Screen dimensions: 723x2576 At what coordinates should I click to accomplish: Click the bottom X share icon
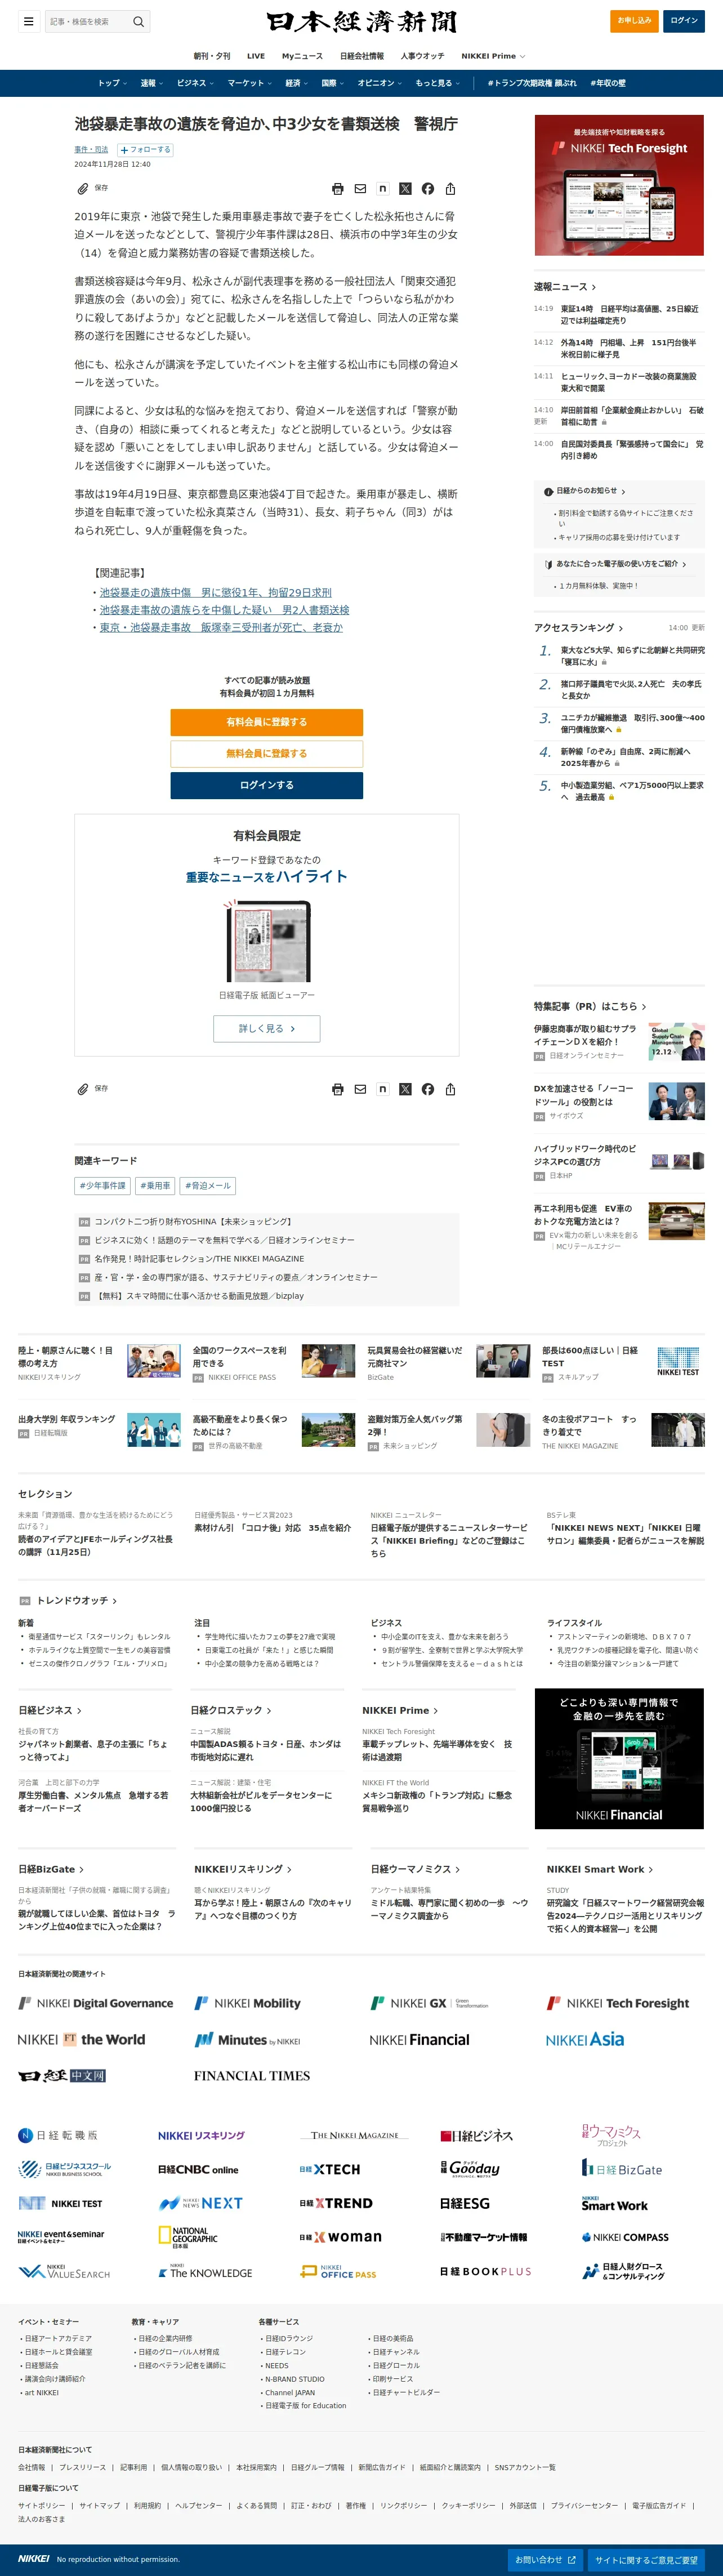click(405, 1089)
